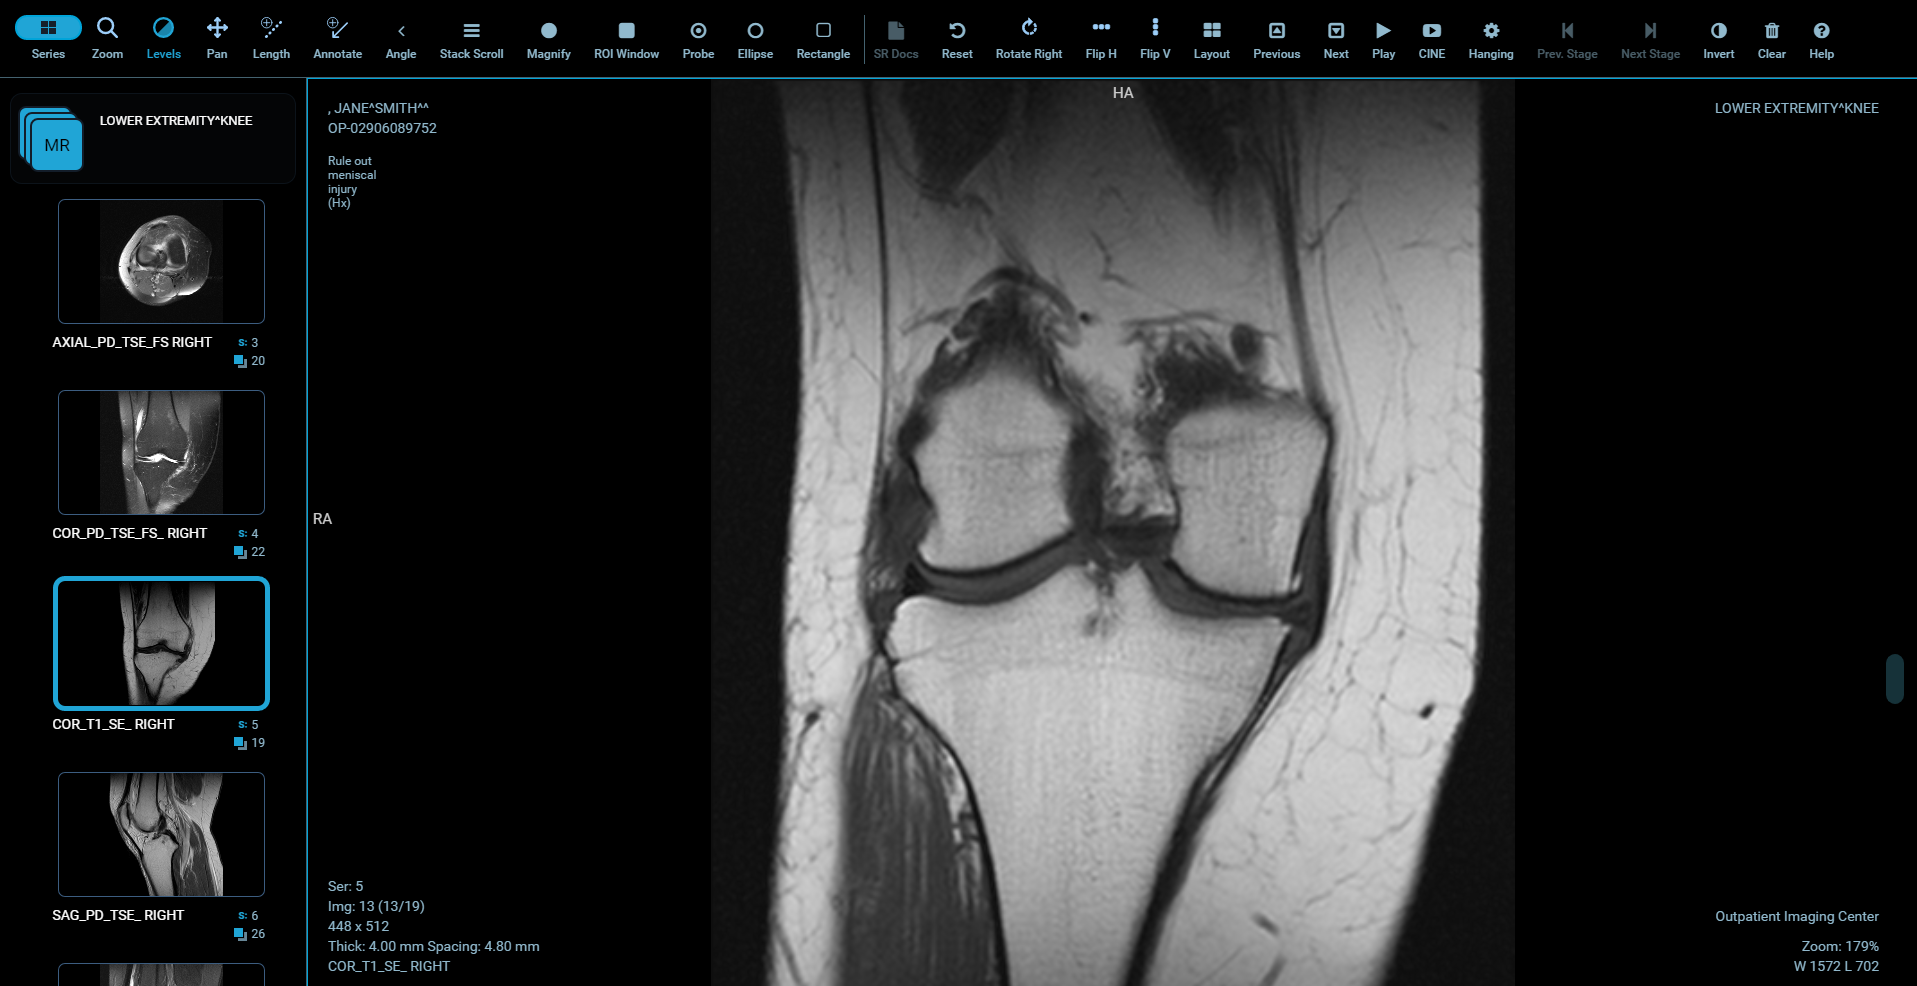Click the AXIAL_PD_TSE_FS RIGHT label
The width and height of the screenshot is (1917, 986).
tap(132, 342)
